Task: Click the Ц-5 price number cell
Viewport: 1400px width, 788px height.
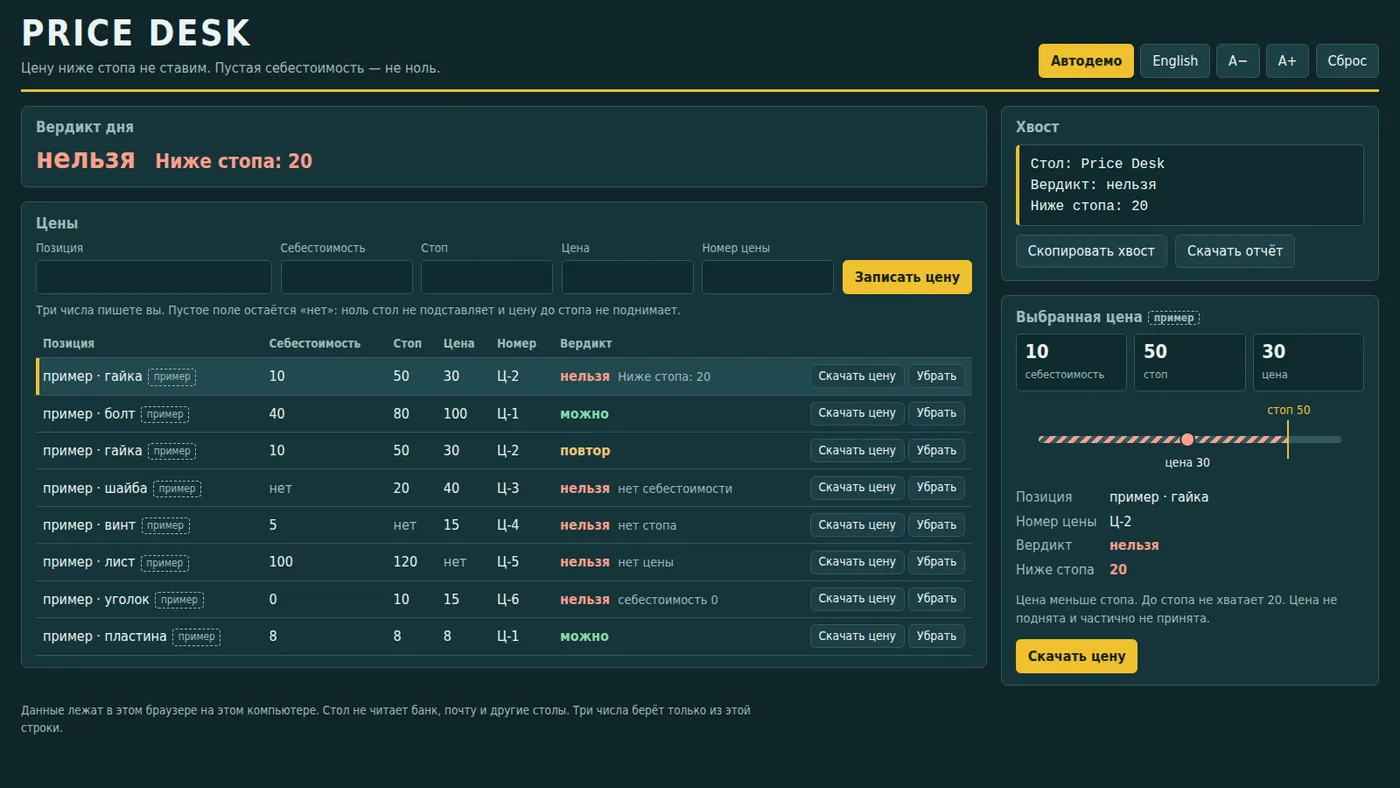Action: [x=508, y=562]
